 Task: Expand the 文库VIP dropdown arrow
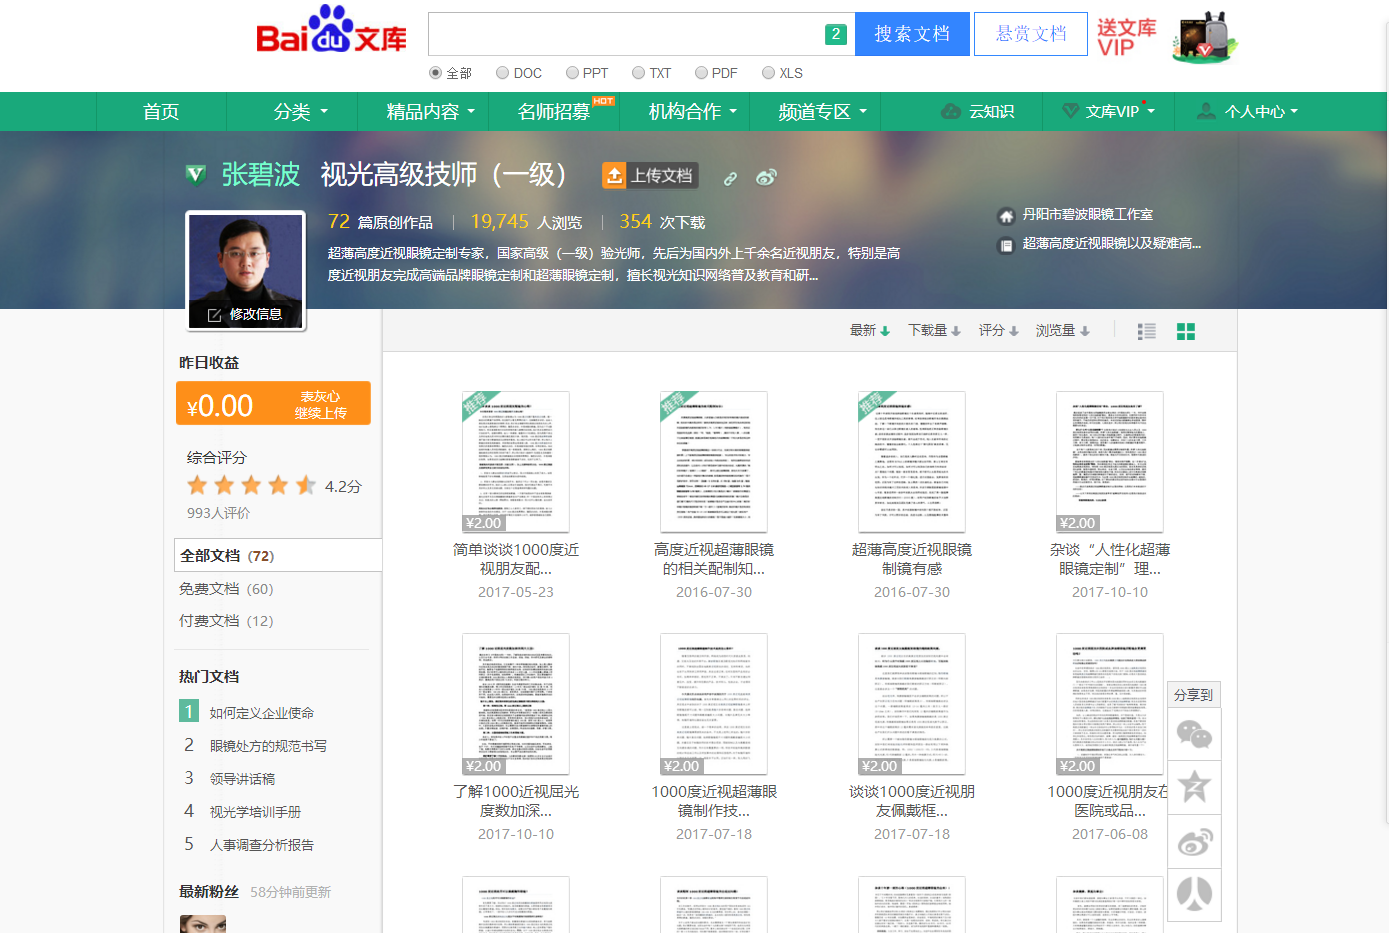tap(1151, 111)
